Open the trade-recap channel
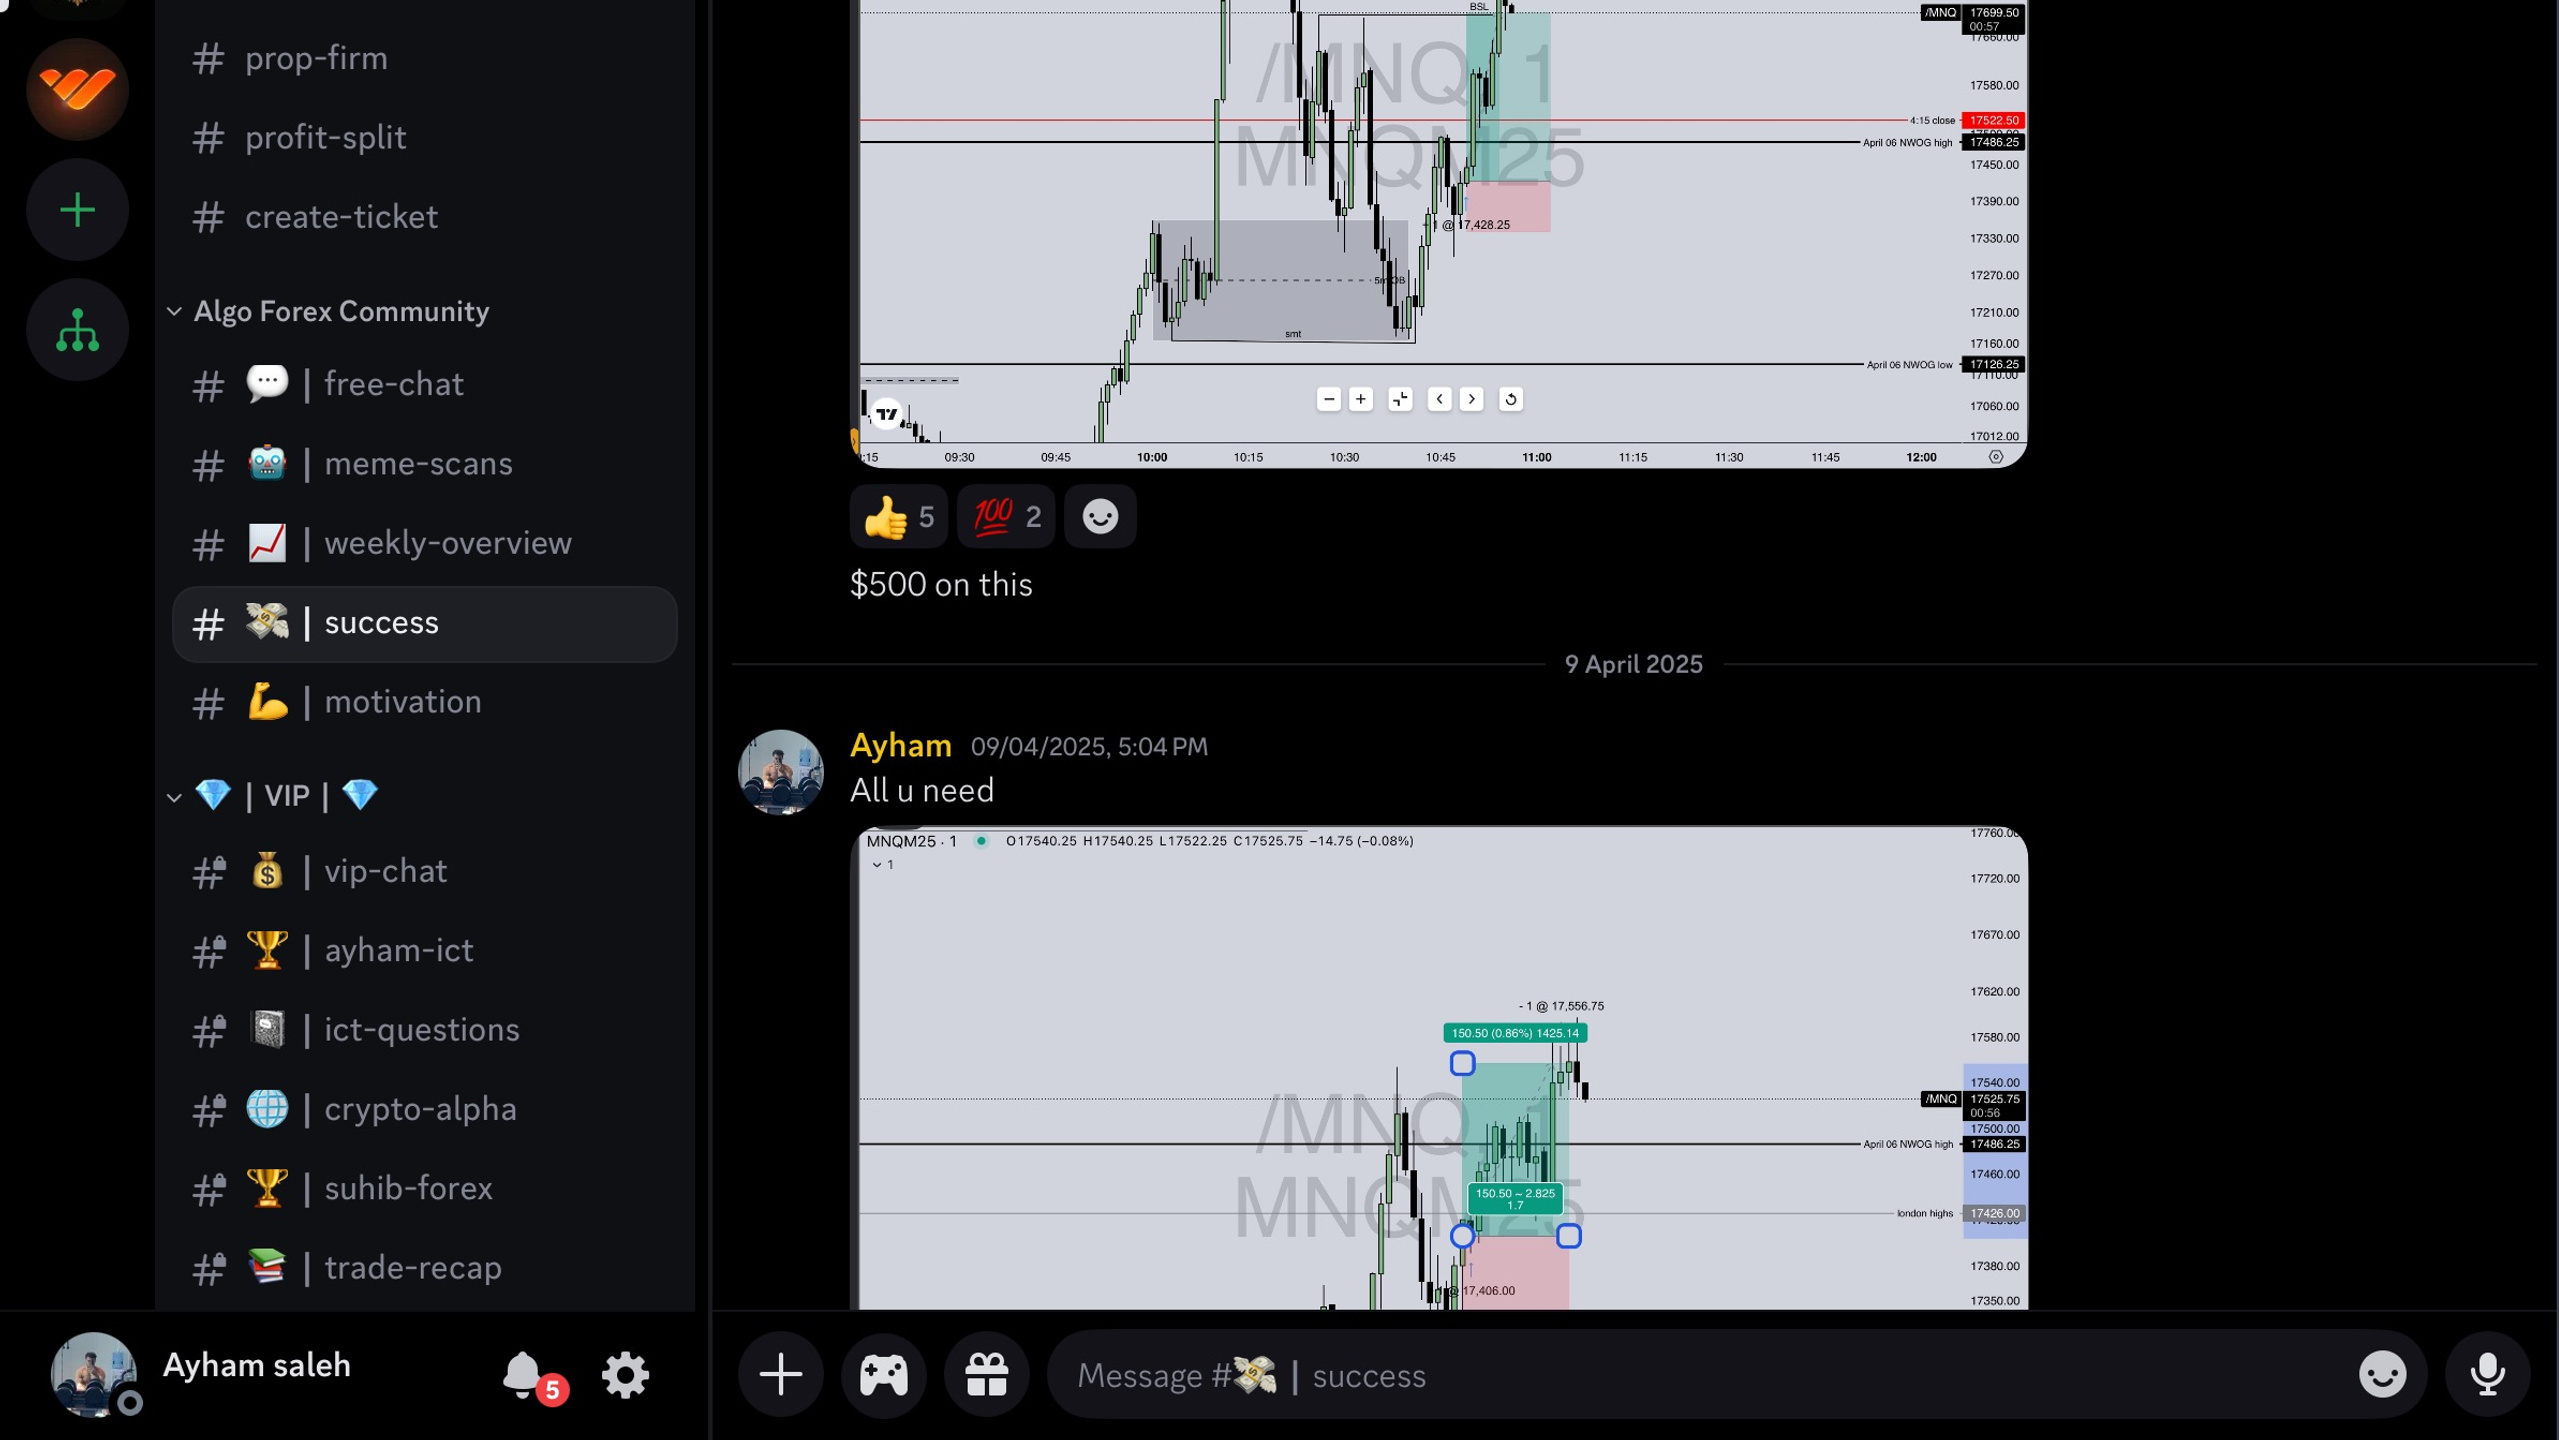The image size is (2559, 1440). click(425, 1268)
